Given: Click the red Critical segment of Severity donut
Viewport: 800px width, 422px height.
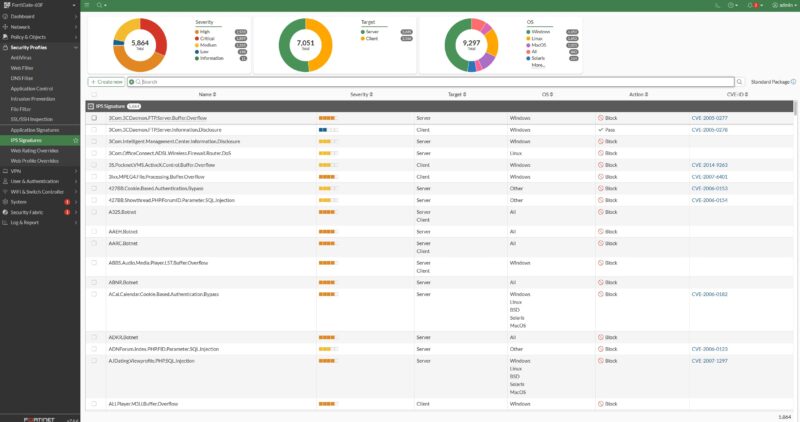Looking at the screenshot, I should tap(156, 35).
